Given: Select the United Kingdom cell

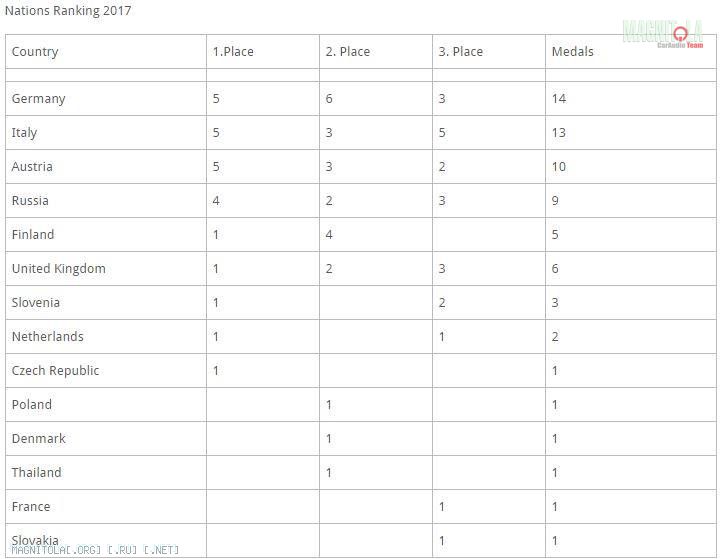Looking at the screenshot, I should 59,269.
